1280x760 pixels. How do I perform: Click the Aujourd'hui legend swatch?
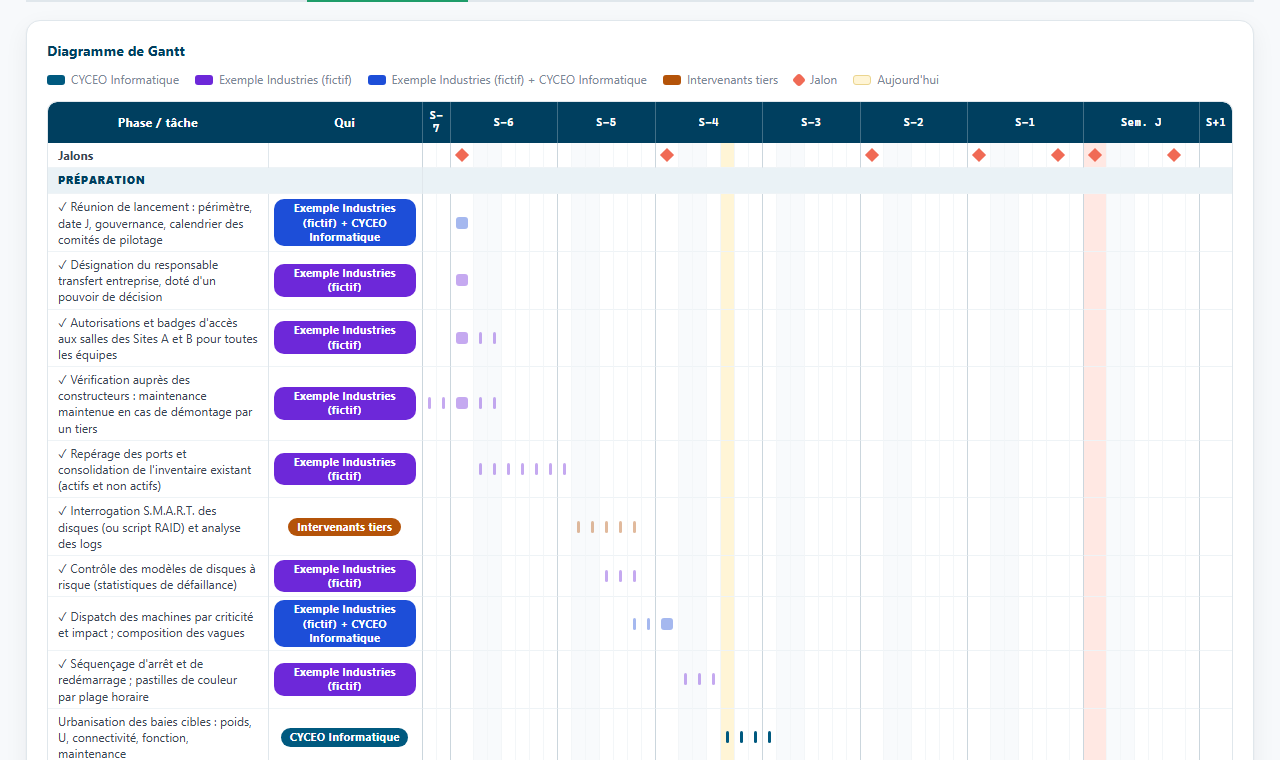tap(862, 80)
